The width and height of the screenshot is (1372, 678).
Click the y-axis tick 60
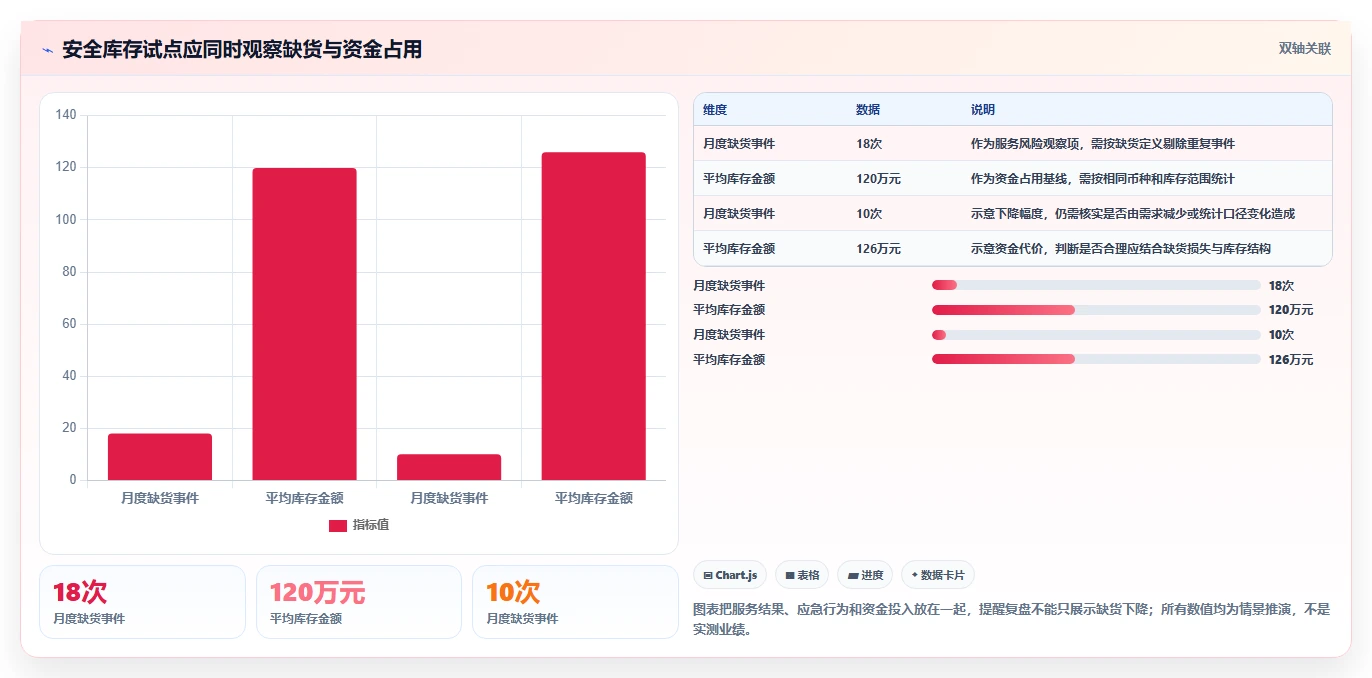[x=69, y=324]
